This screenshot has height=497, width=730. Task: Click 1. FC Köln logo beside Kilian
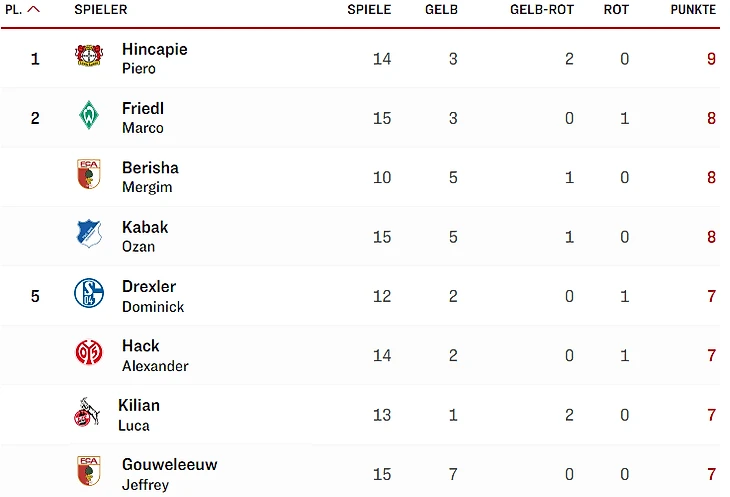(86, 412)
